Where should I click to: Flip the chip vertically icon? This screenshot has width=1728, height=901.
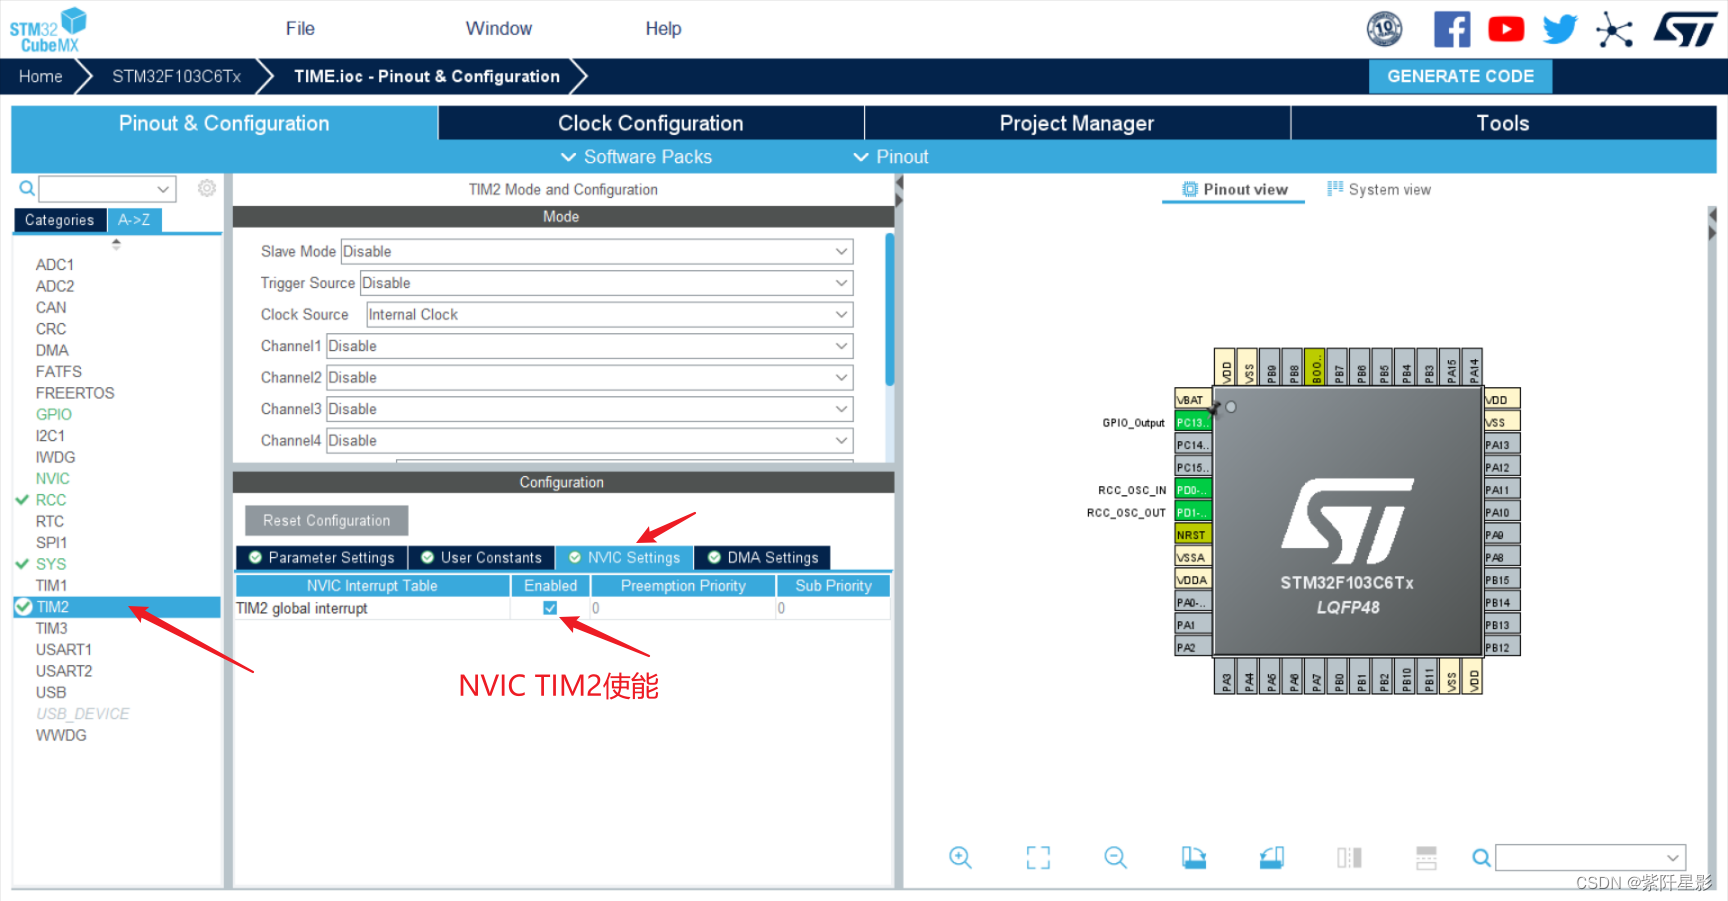click(1426, 857)
